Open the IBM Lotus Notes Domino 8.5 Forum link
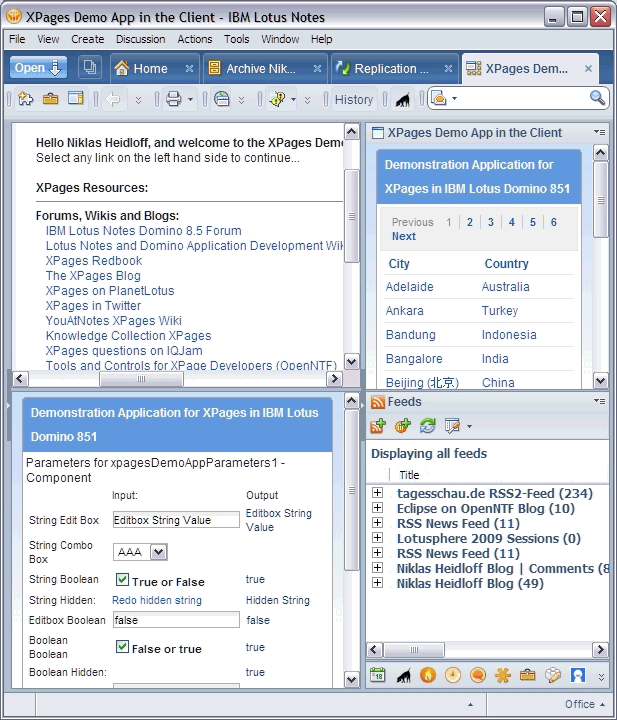Image resolution: width=617 pixels, height=720 pixels. (x=143, y=231)
